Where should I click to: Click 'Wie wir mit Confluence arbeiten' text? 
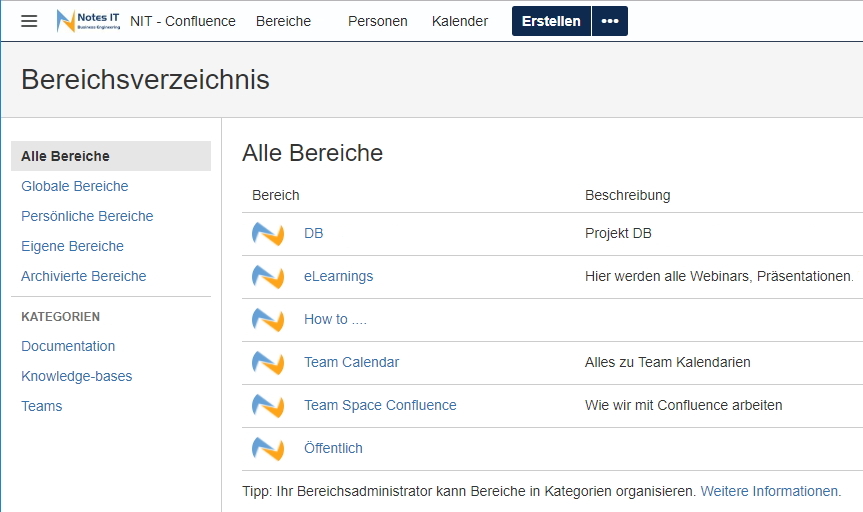pos(684,405)
